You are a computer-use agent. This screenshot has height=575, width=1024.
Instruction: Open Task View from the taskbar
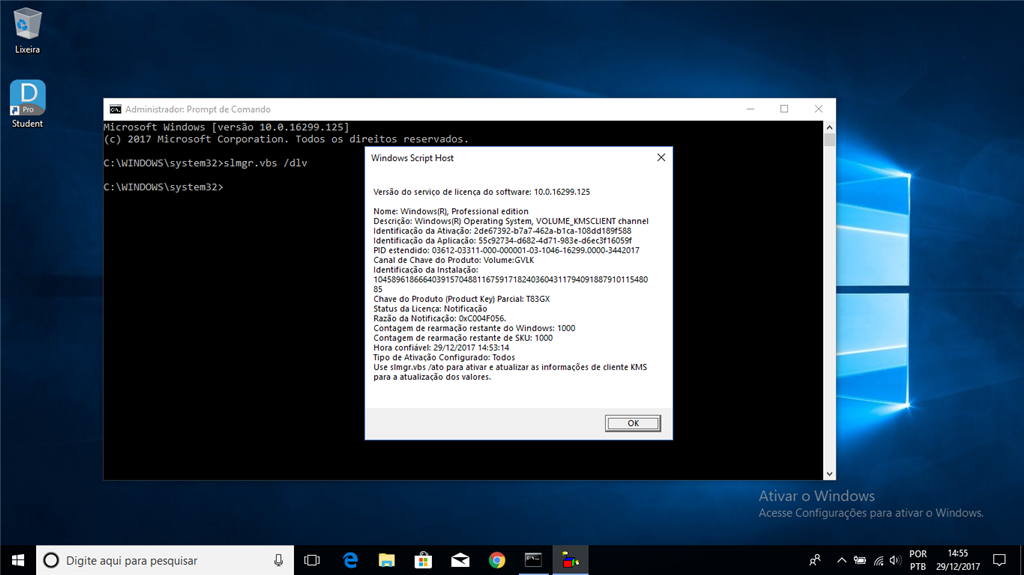coord(312,560)
